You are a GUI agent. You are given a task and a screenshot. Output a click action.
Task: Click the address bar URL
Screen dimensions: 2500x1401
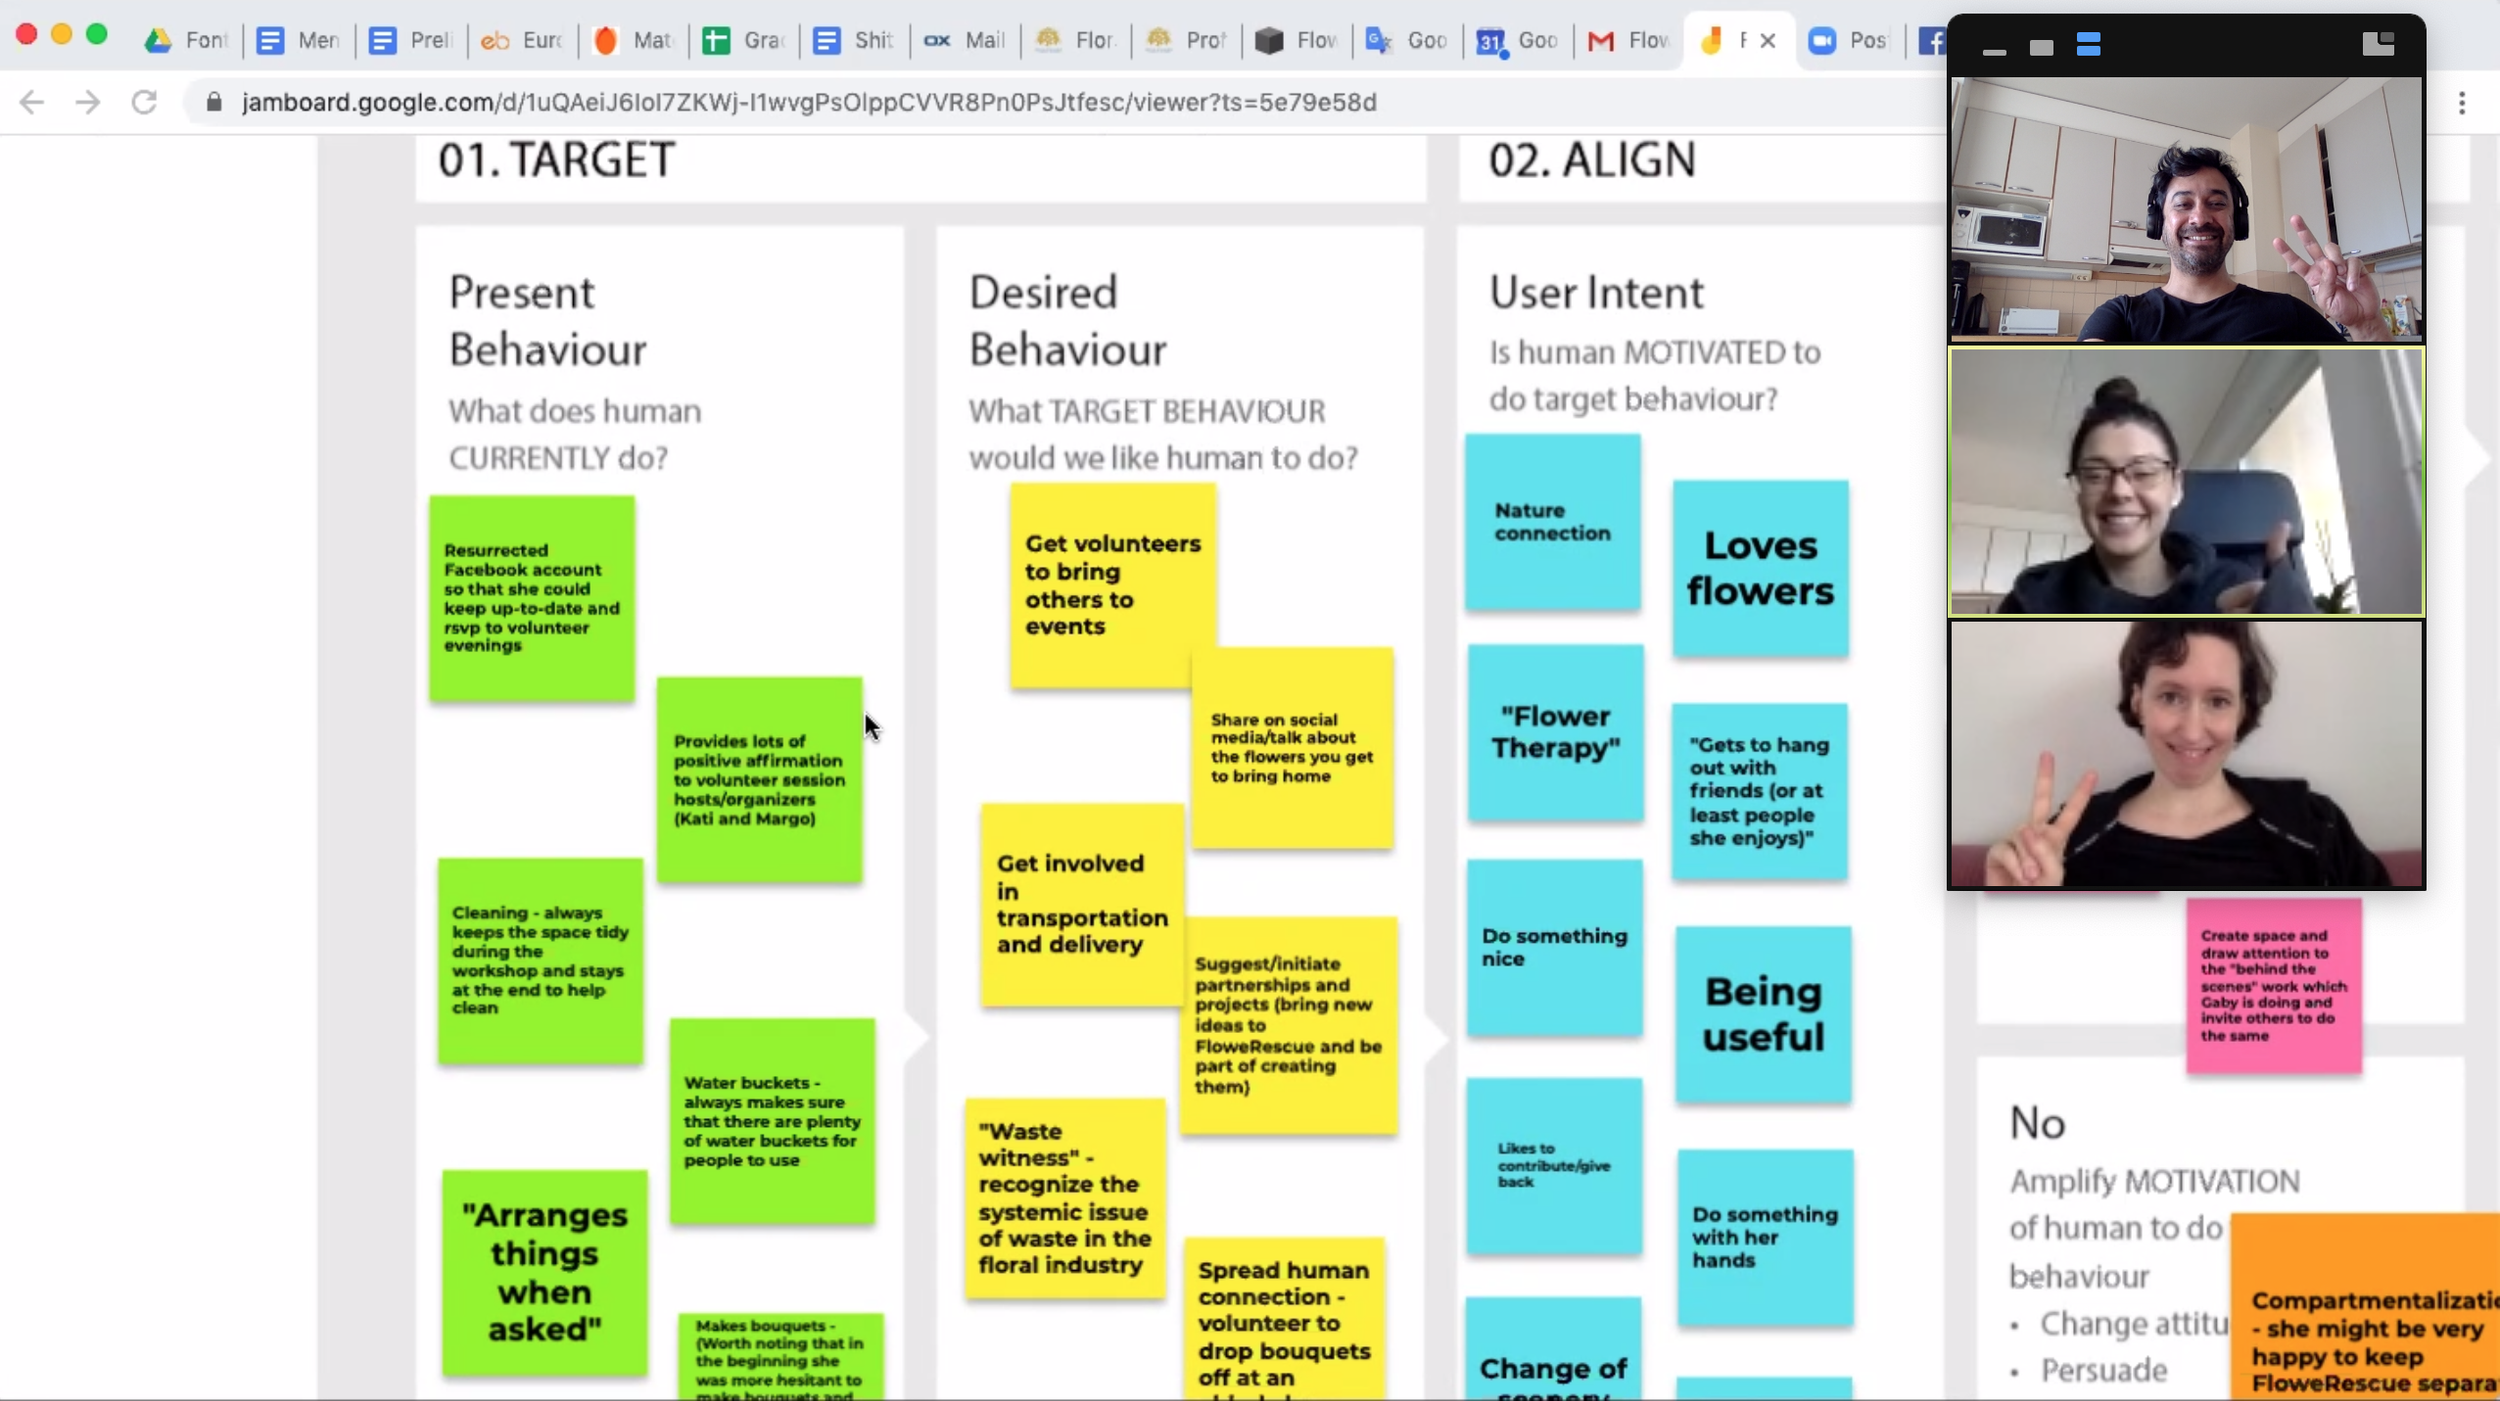(809, 102)
